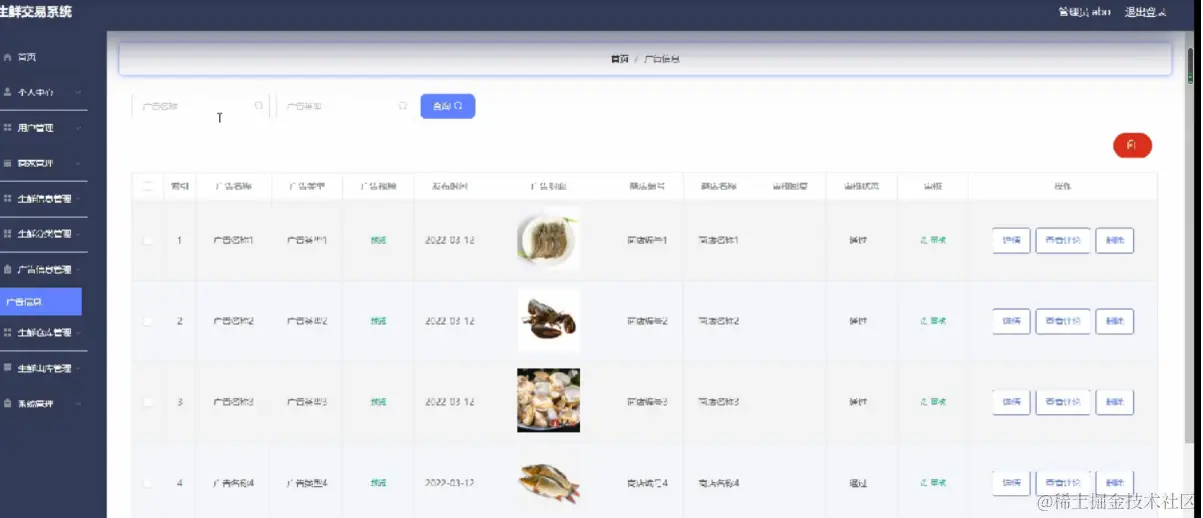
Task: Focus the 广告名称 search input
Action: [x=200, y=106]
